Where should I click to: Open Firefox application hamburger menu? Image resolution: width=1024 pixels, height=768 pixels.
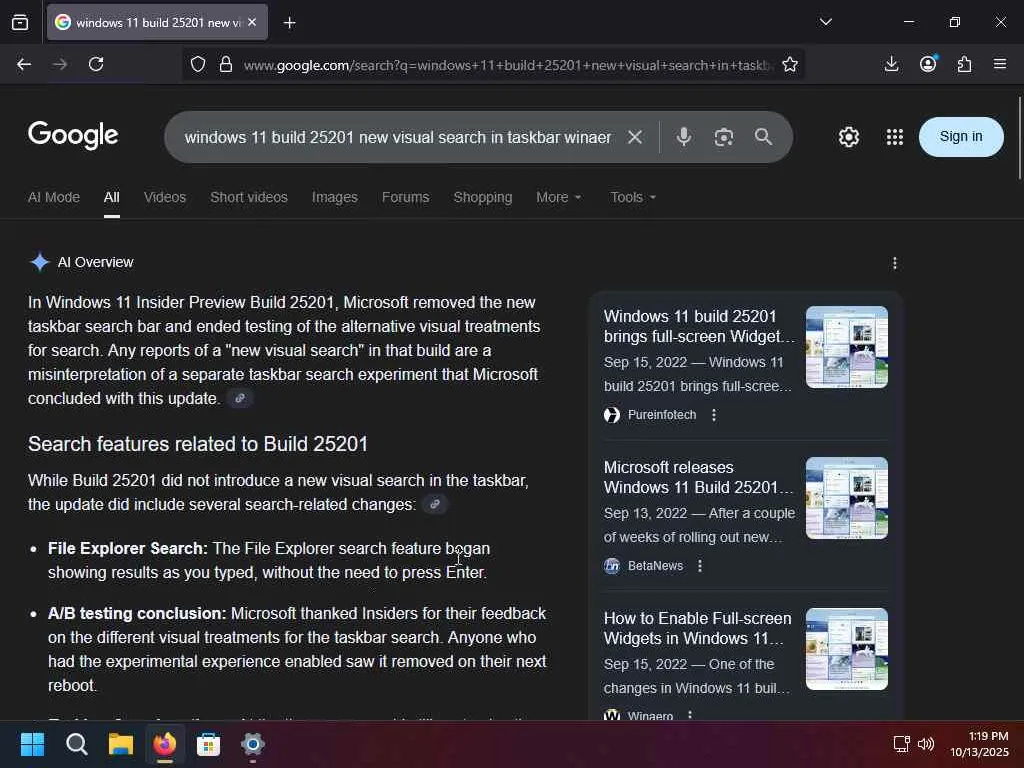[1000, 64]
